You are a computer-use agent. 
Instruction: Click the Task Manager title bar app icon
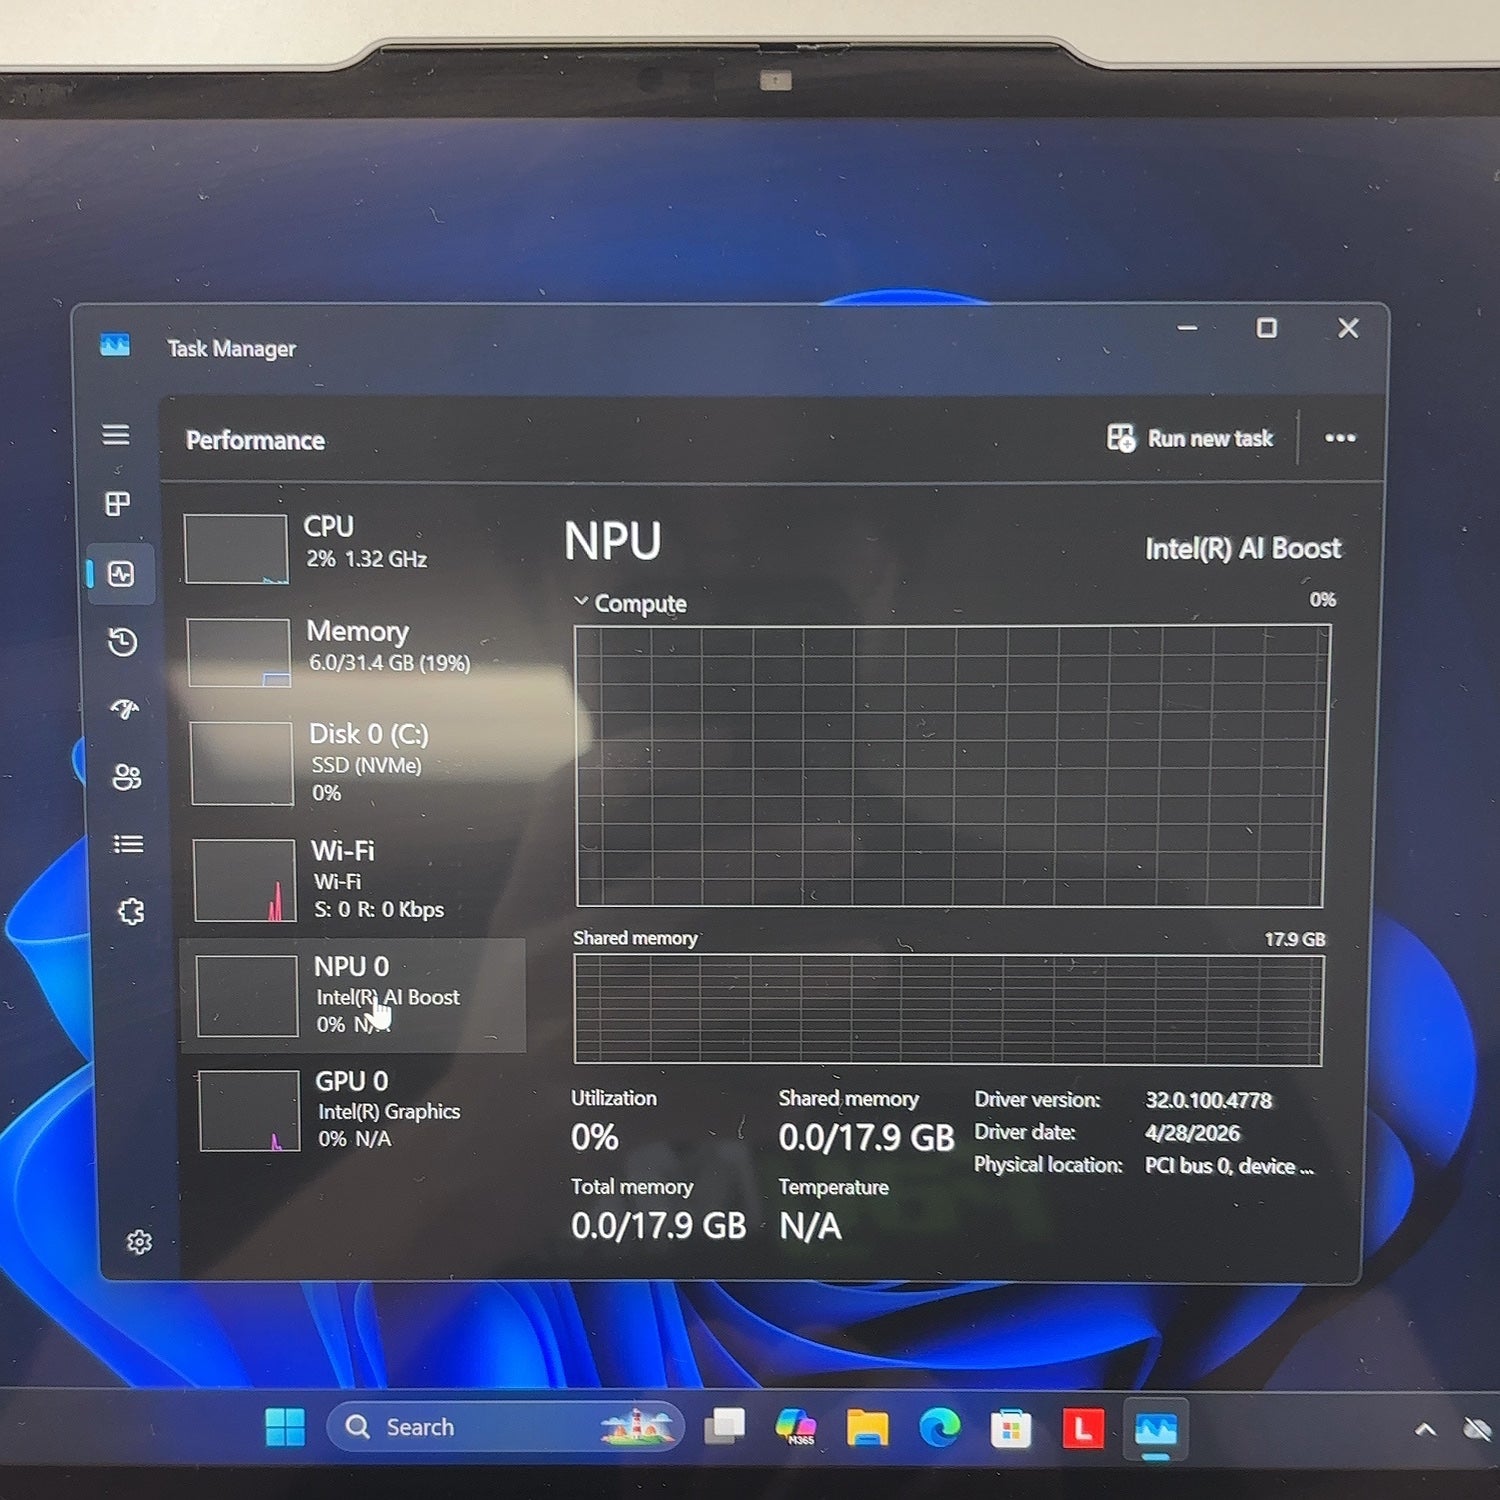click(x=115, y=346)
